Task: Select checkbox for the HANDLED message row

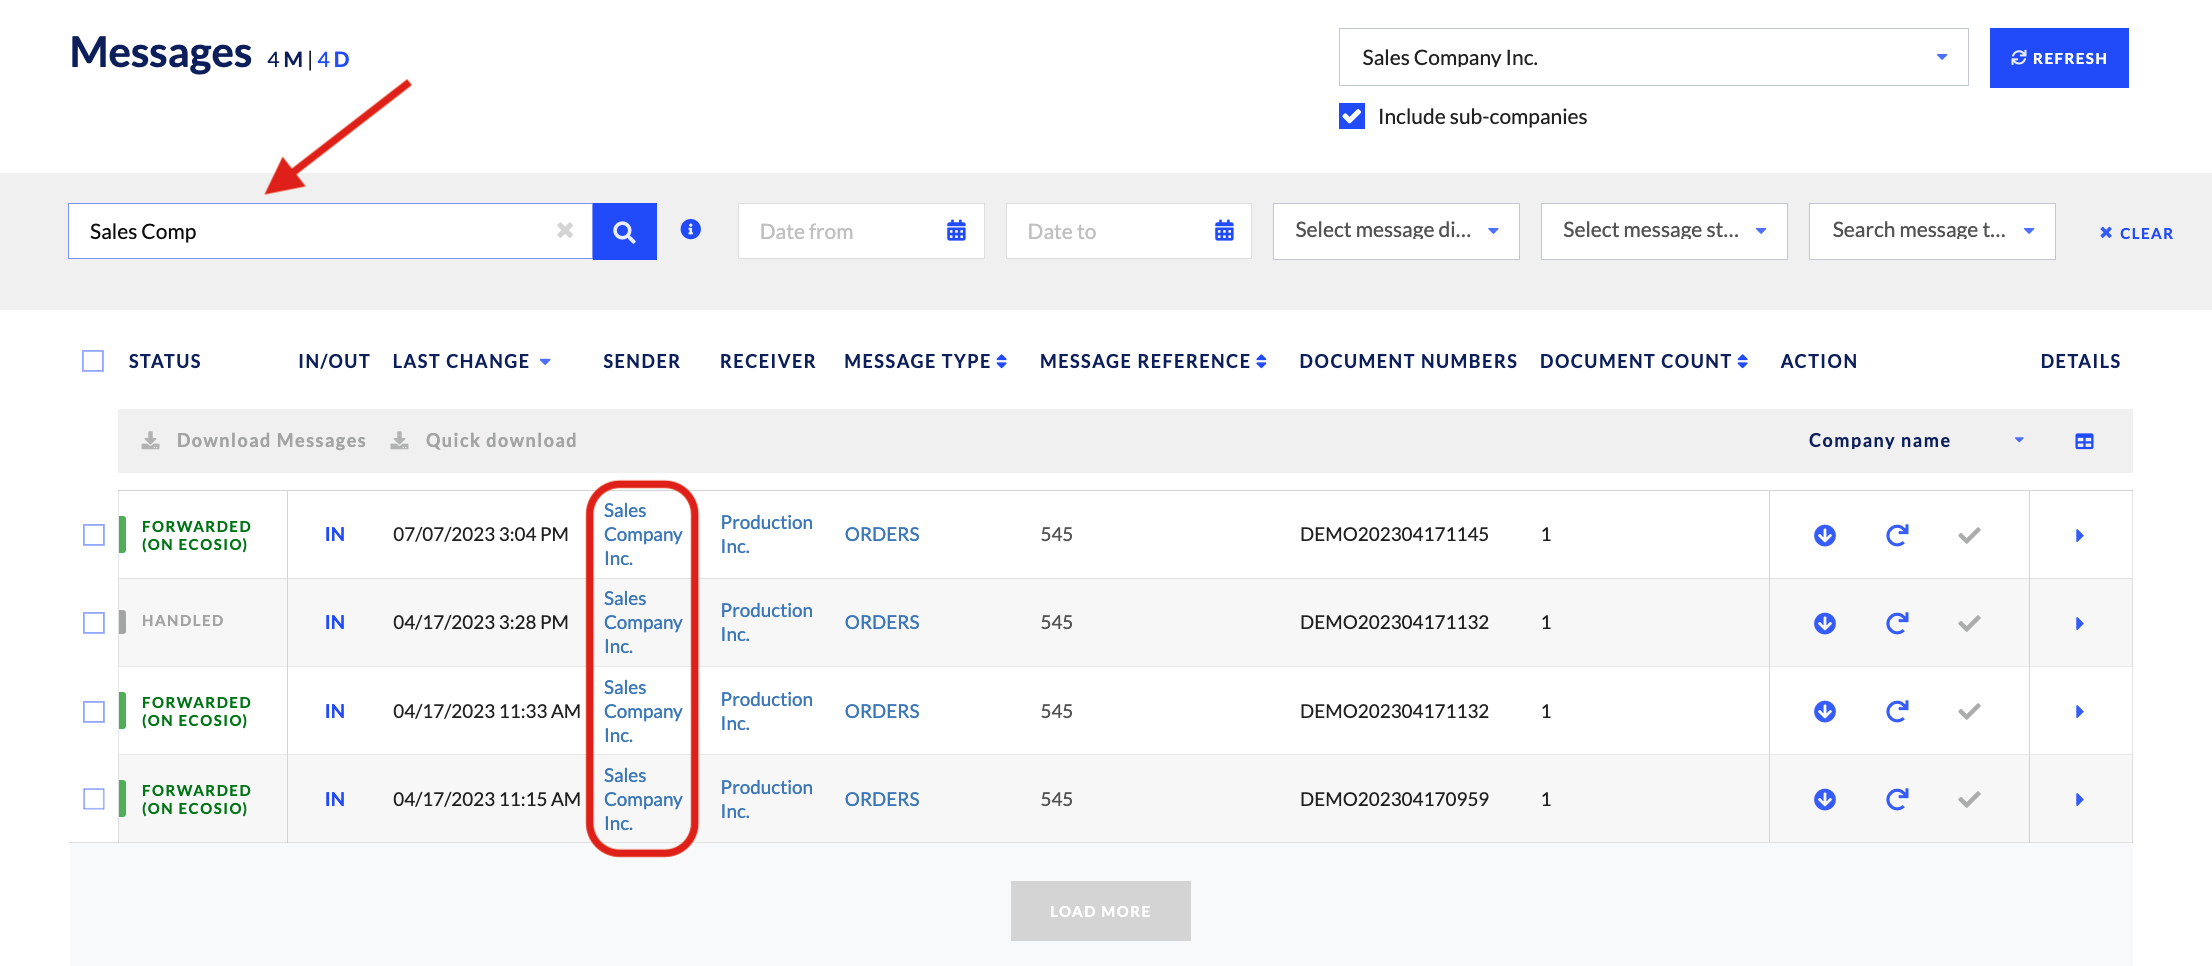Action: [x=94, y=623]
